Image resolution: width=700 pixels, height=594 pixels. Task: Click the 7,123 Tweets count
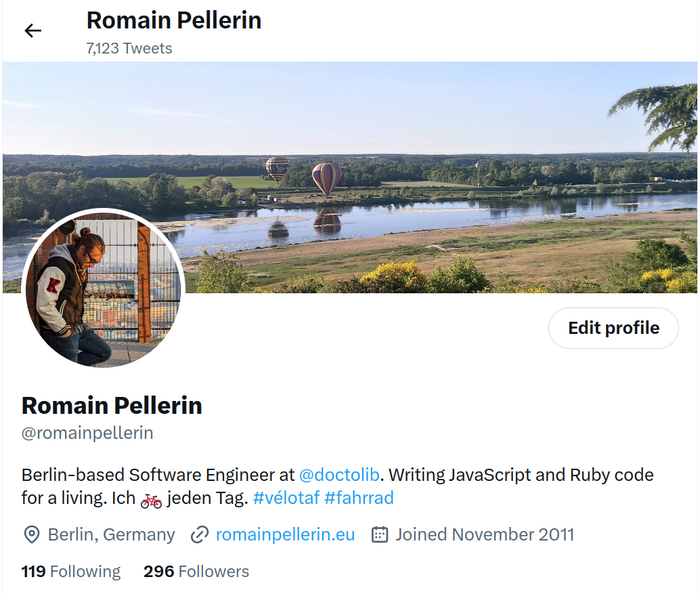(x=129, y=48)
